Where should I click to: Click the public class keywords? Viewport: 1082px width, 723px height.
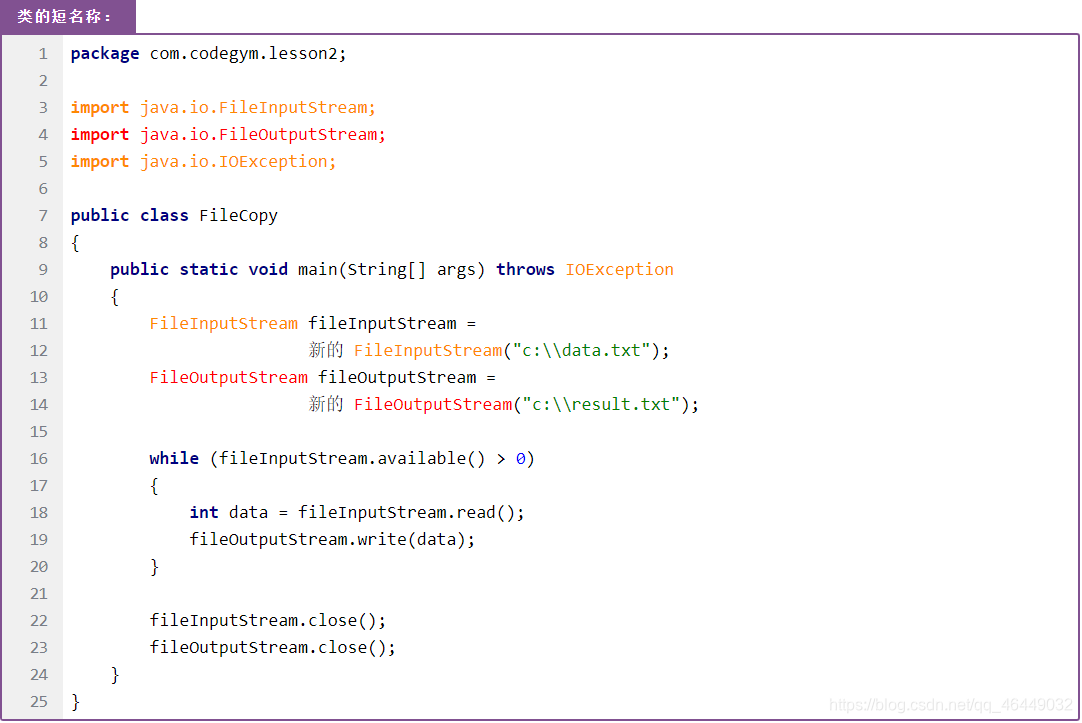pos(130,216)
